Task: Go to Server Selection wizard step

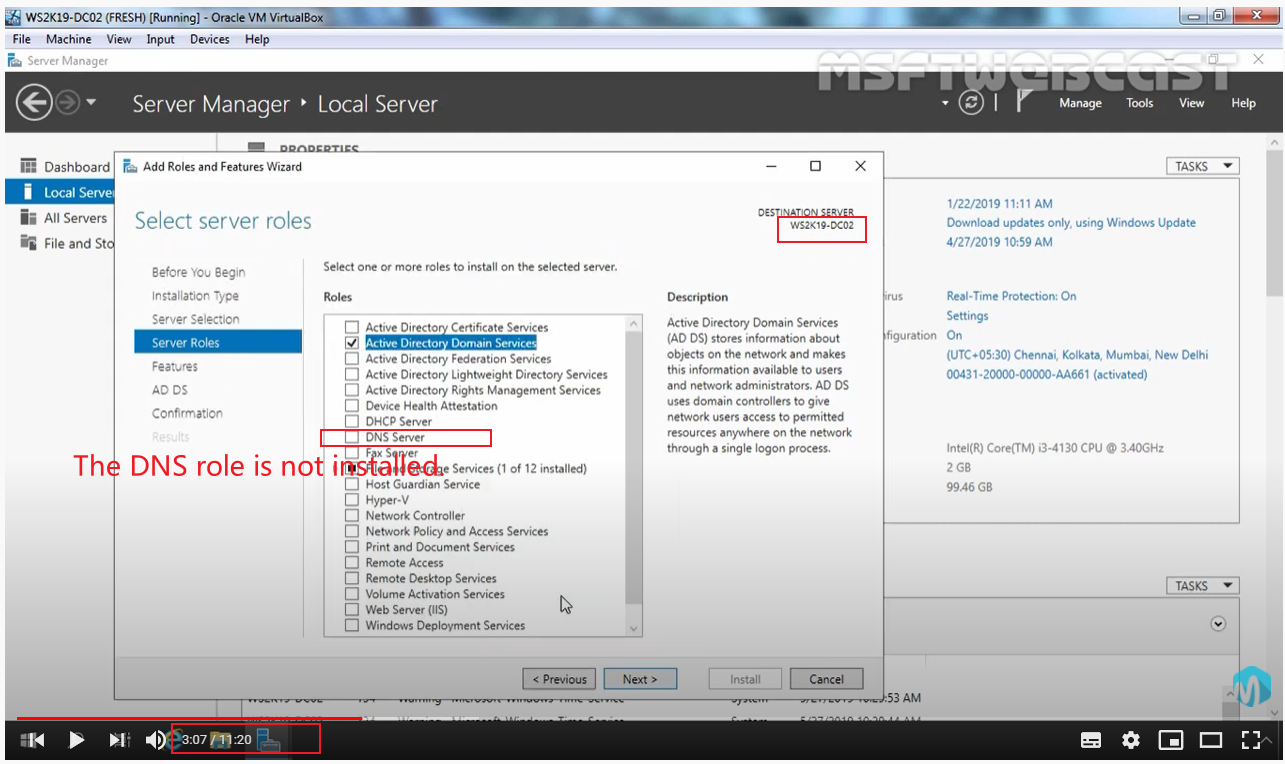Action: tap(195, 319)
